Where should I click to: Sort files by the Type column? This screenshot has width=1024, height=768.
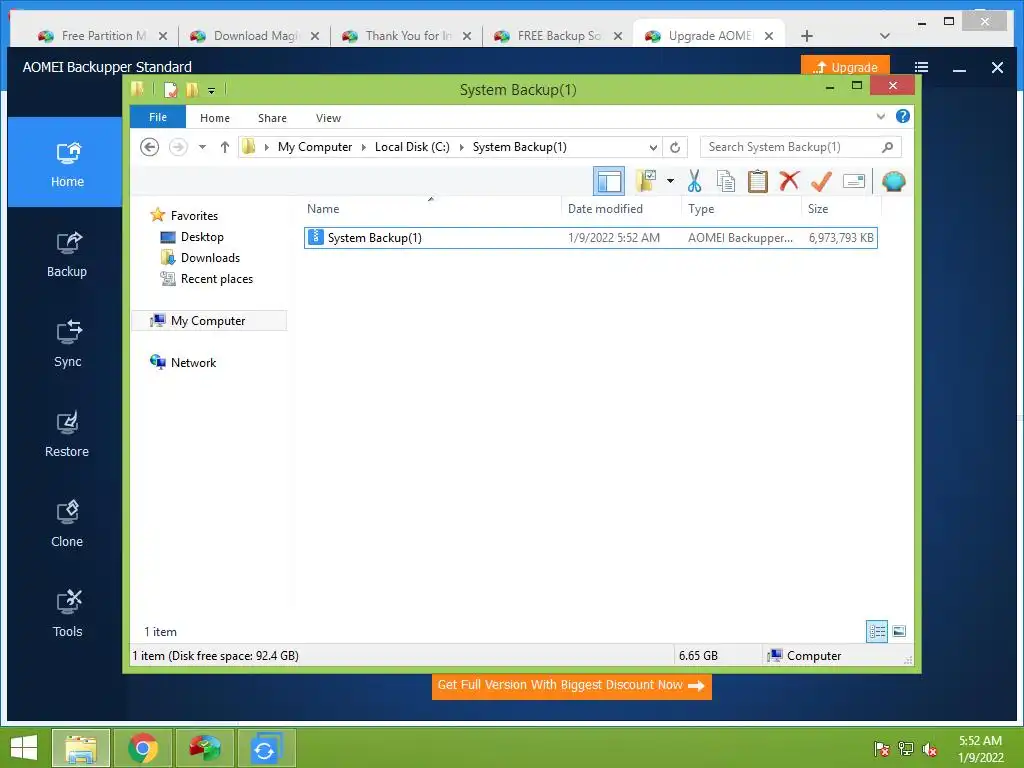pyautogui.click(x=741, y=209)
